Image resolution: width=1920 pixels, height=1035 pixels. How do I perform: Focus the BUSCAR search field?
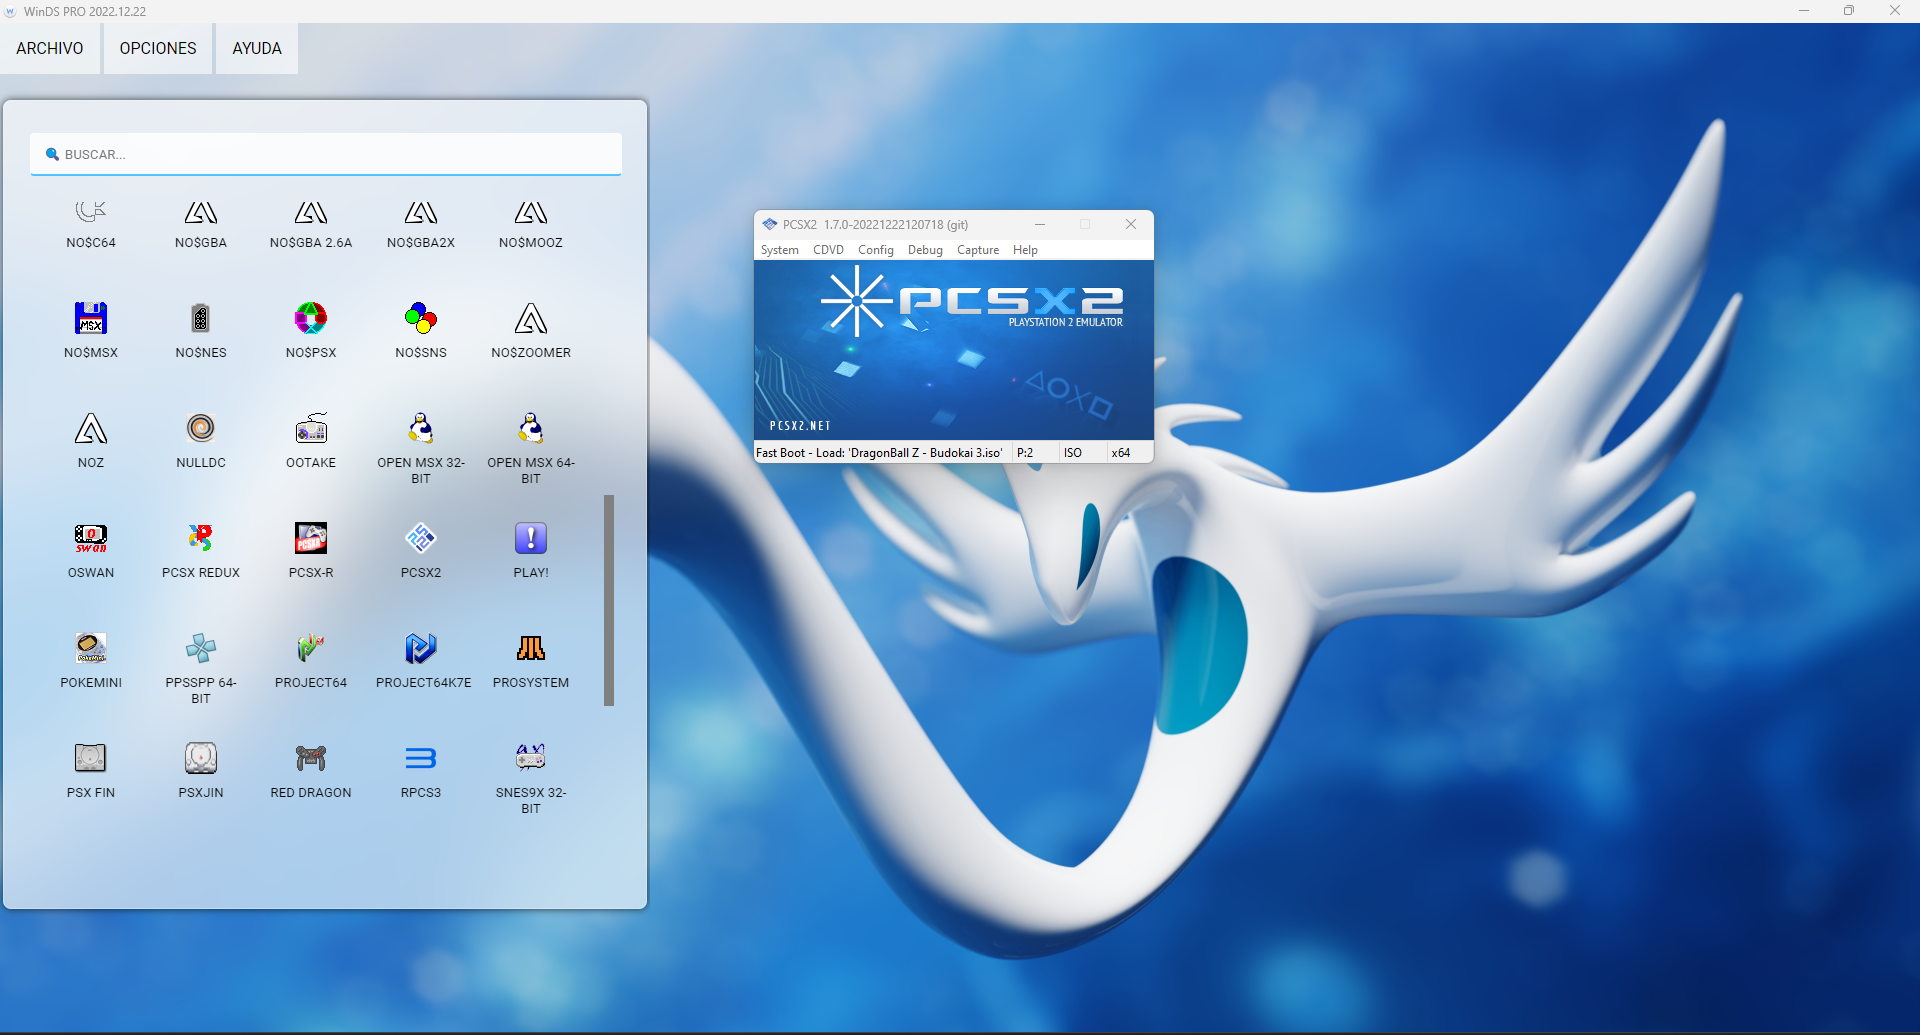[x=326, y=154]
